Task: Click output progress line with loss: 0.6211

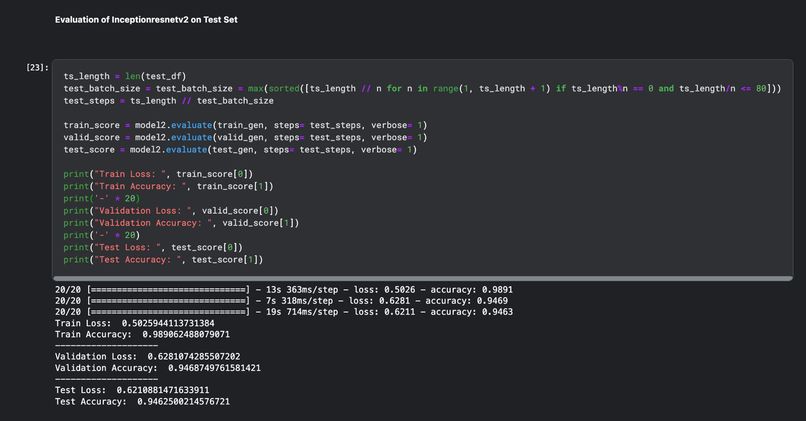Action: click(x=284, y=312)
